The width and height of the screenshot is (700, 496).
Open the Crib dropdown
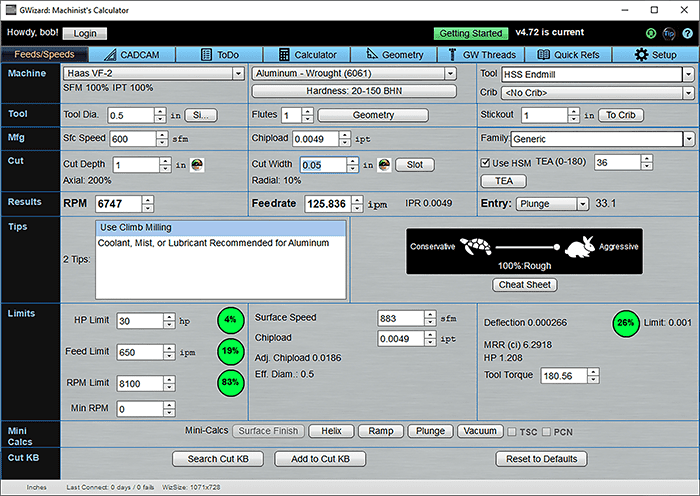[x=688, y=93]
